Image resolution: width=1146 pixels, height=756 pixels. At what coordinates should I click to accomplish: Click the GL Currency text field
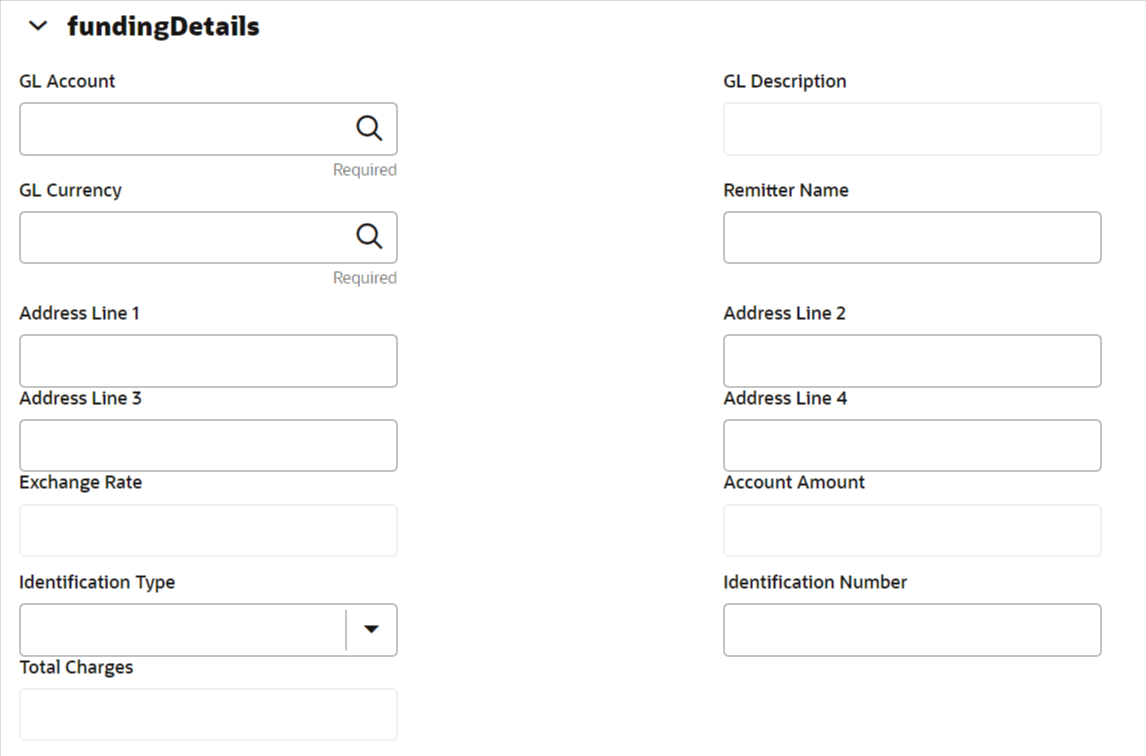coord(182,237)
